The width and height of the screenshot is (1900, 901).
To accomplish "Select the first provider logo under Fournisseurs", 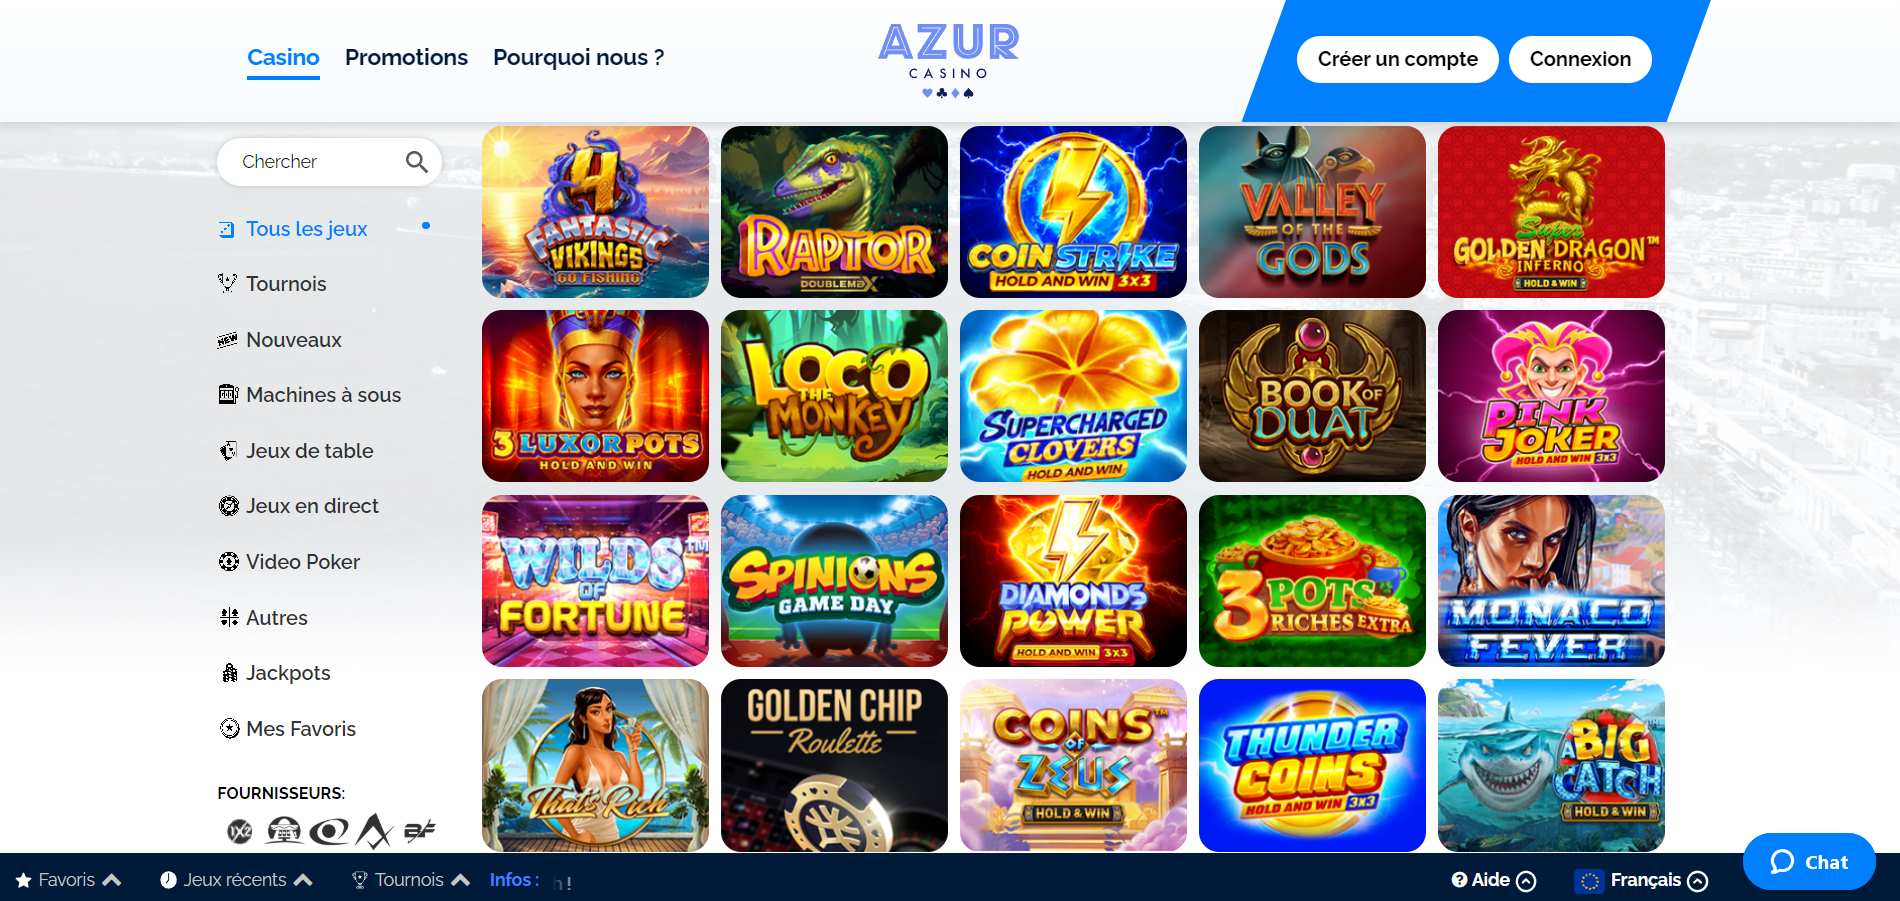I will (240, 831).
